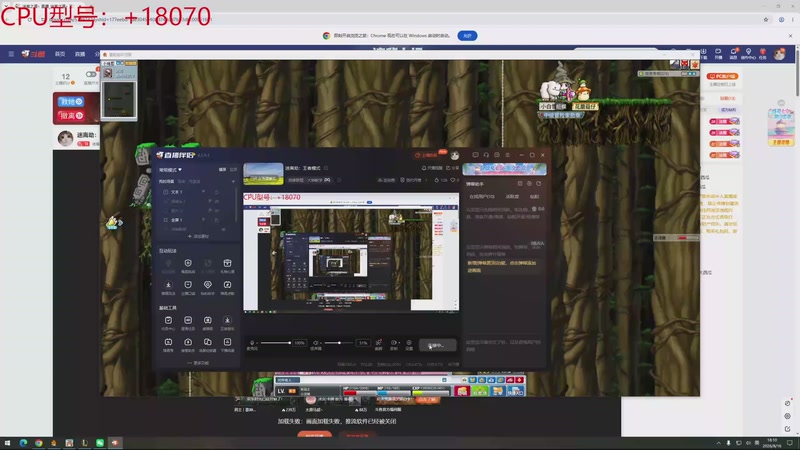Toggle lock on 文本 1 source
800x450 pixels.
pyautogui.click(x=216, y=192)
